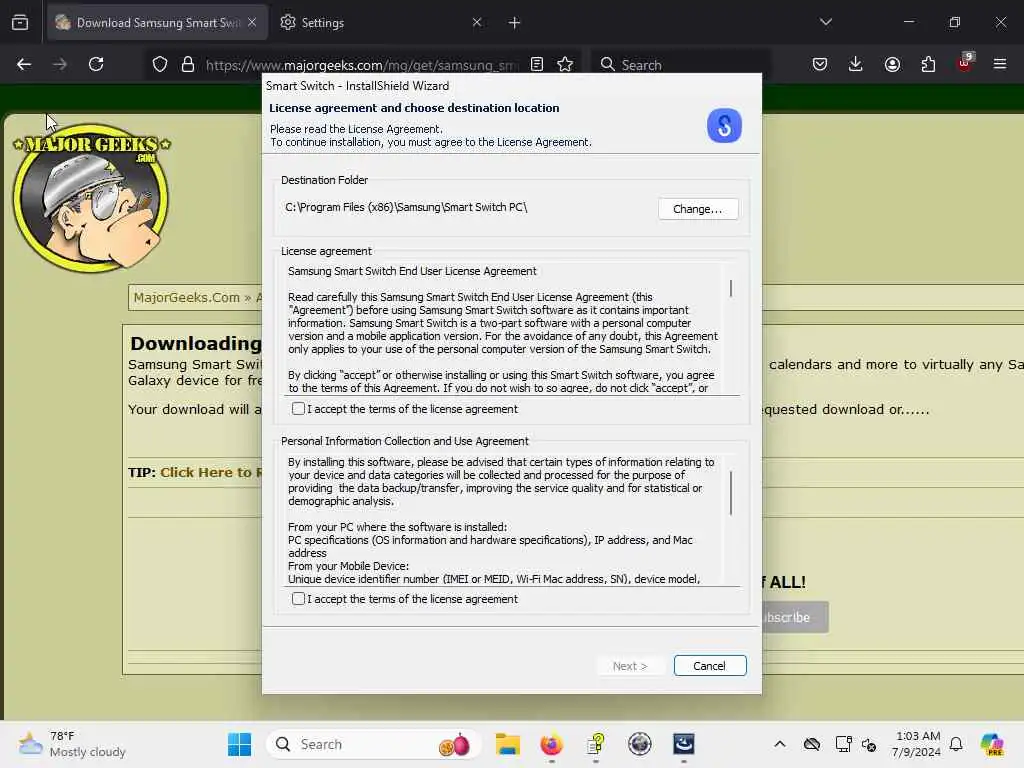Click the round globe taskbar icon
The image size is (1024, 768).
(639, 744)
